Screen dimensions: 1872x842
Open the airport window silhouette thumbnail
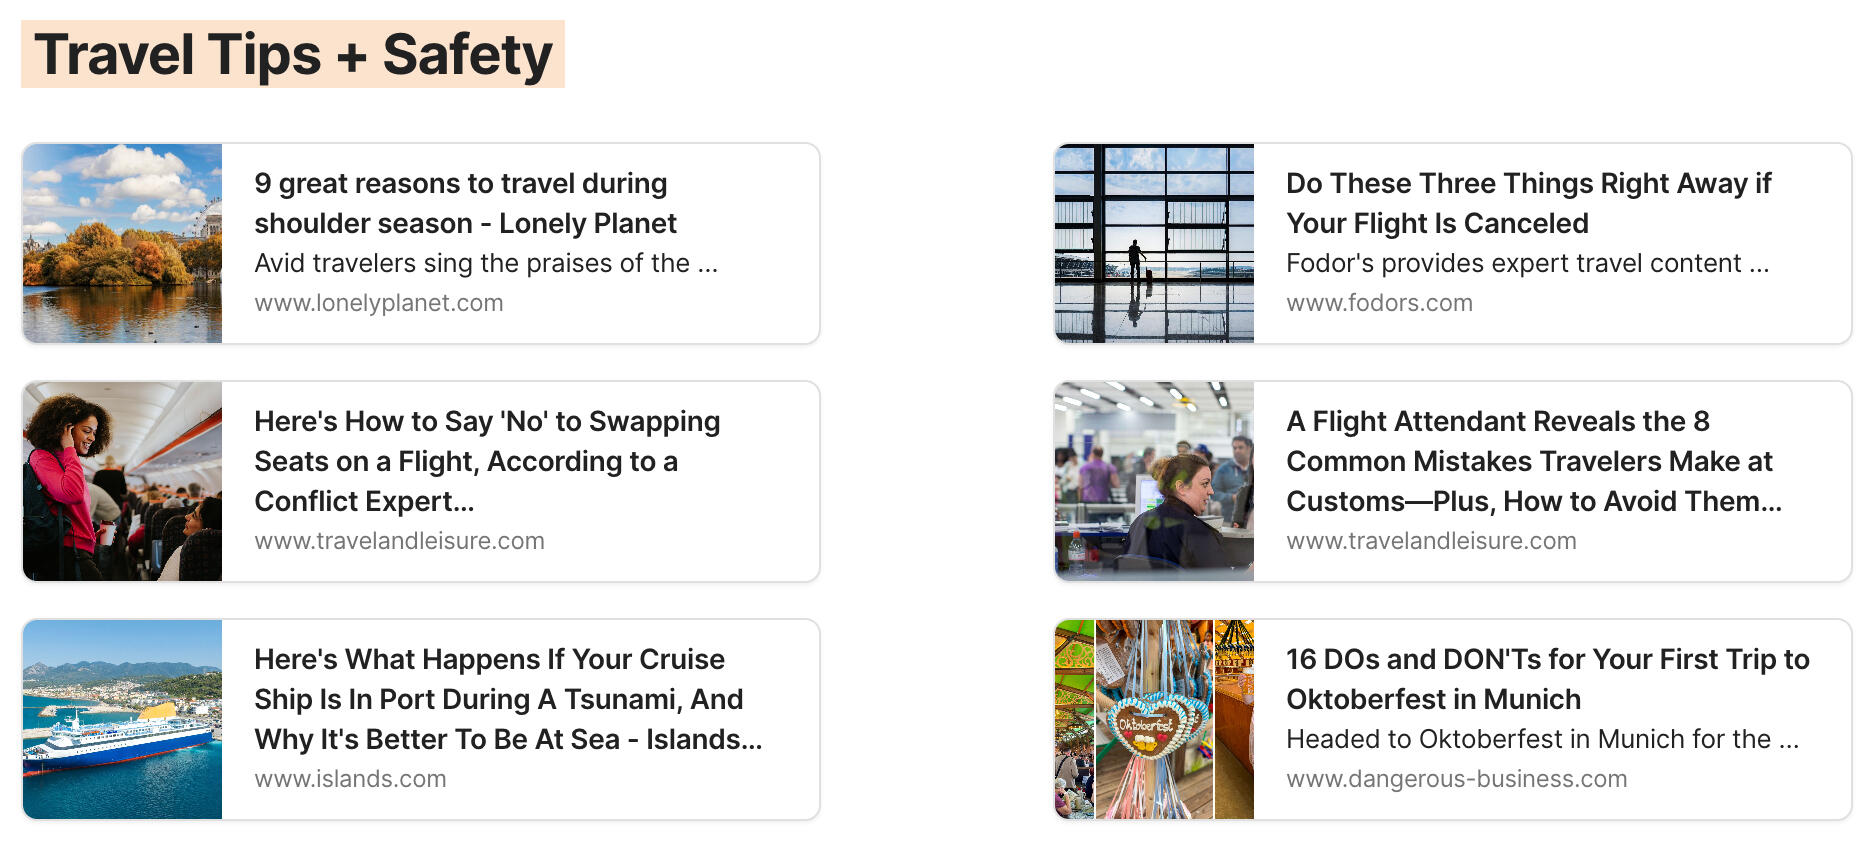click(1154, 243)
